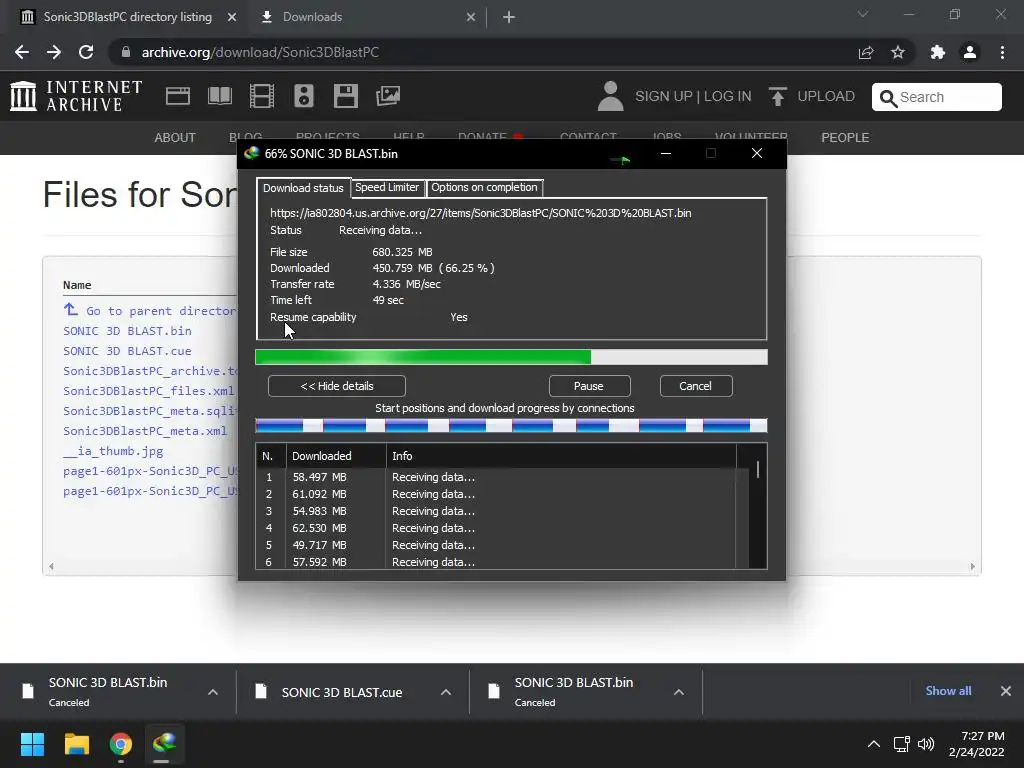The image size is (1024, 768).
Task: Expand SONIC 3D BLAST.cue download options
Action: point(446,692)
